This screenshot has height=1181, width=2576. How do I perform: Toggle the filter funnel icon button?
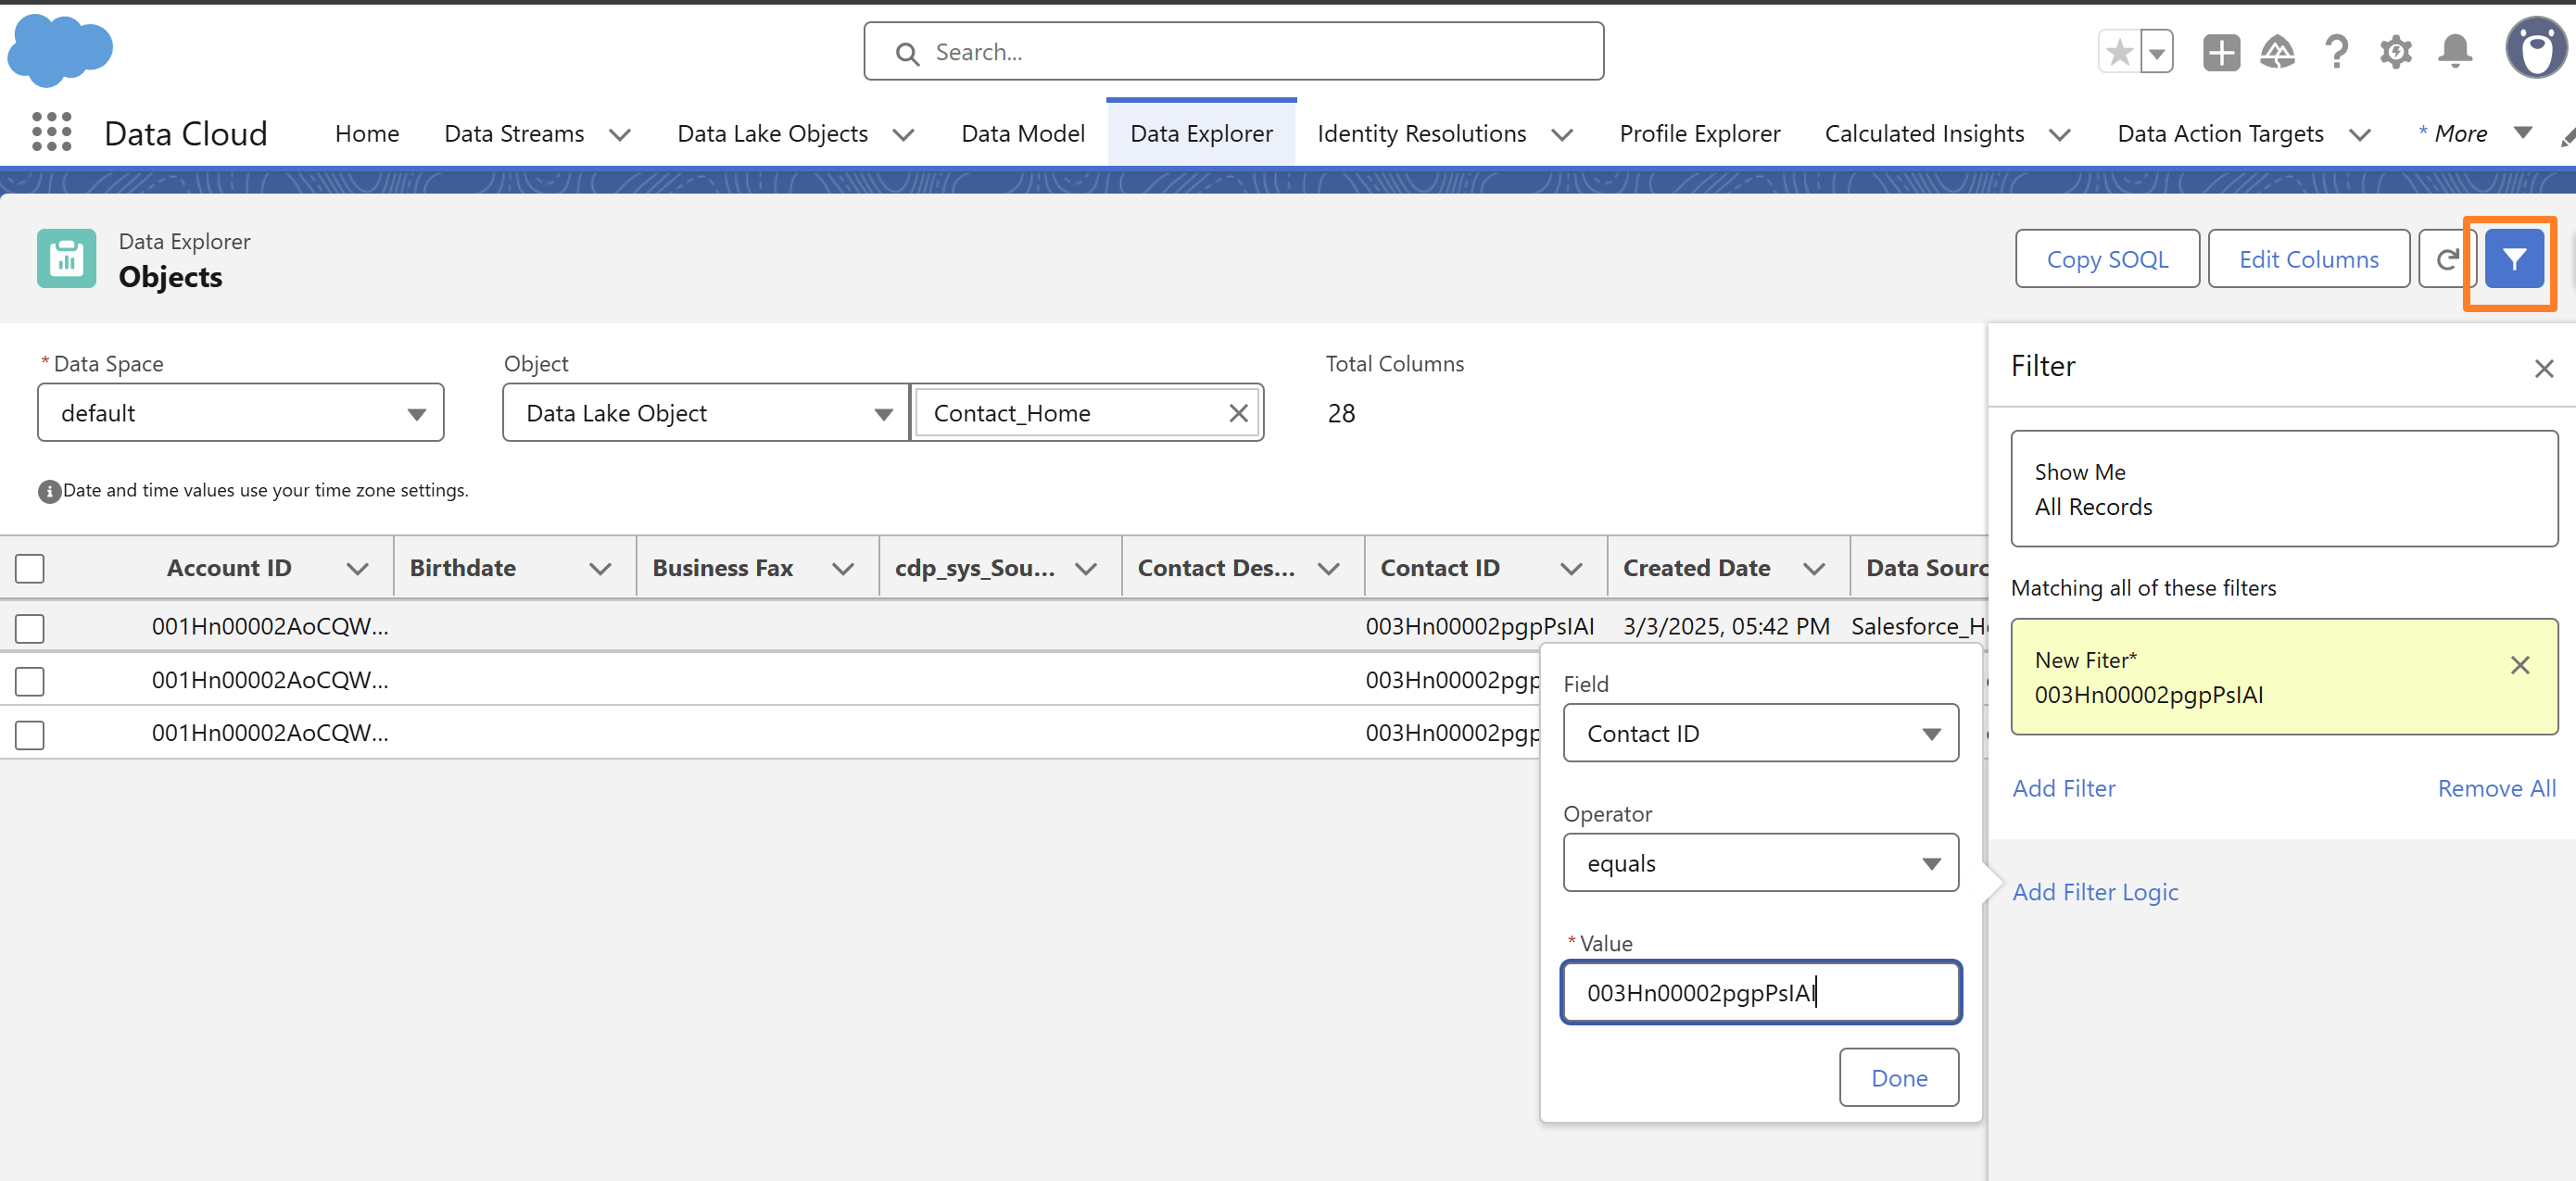(x=2514, y=259)
